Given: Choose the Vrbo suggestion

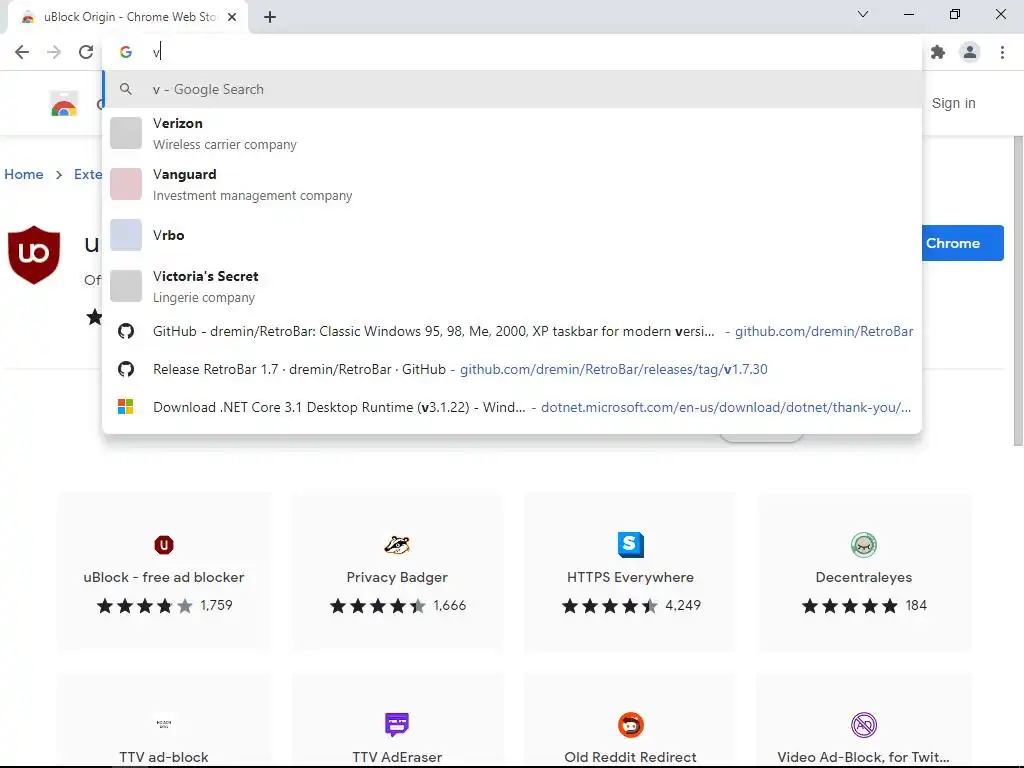Looking at the screenshot, I should tap(512, 235).
